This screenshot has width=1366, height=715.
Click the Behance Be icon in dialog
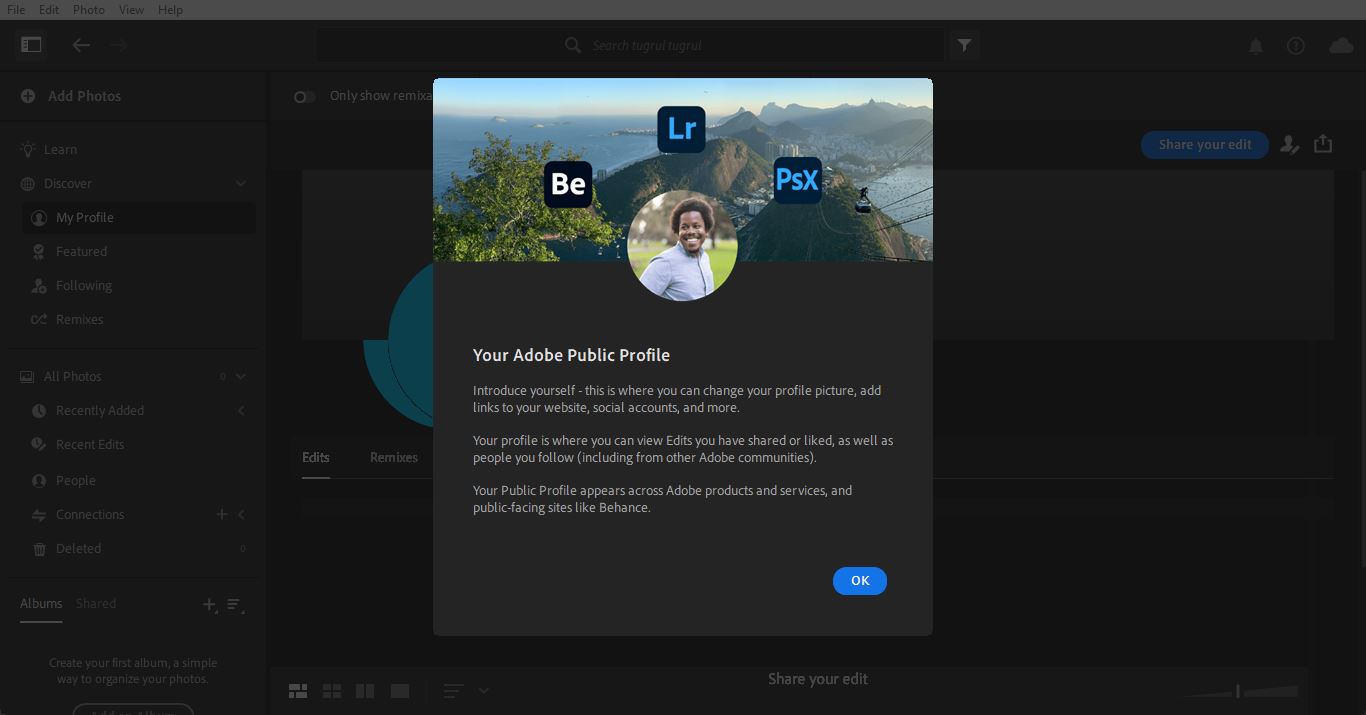click(568, 184)
